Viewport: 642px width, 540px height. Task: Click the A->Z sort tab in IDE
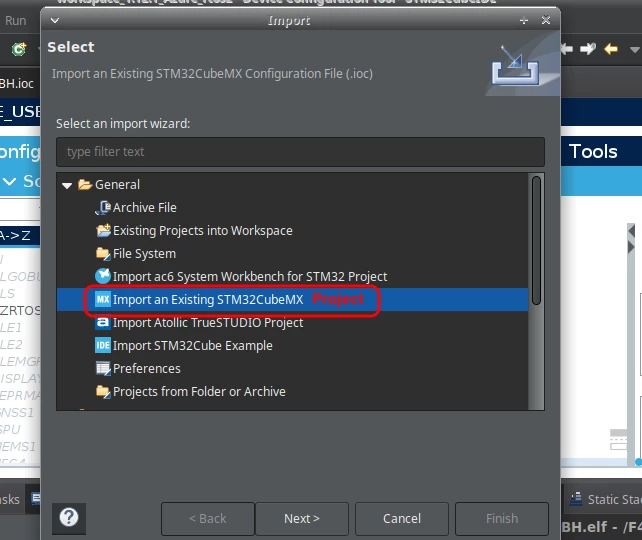click(16, 235)
